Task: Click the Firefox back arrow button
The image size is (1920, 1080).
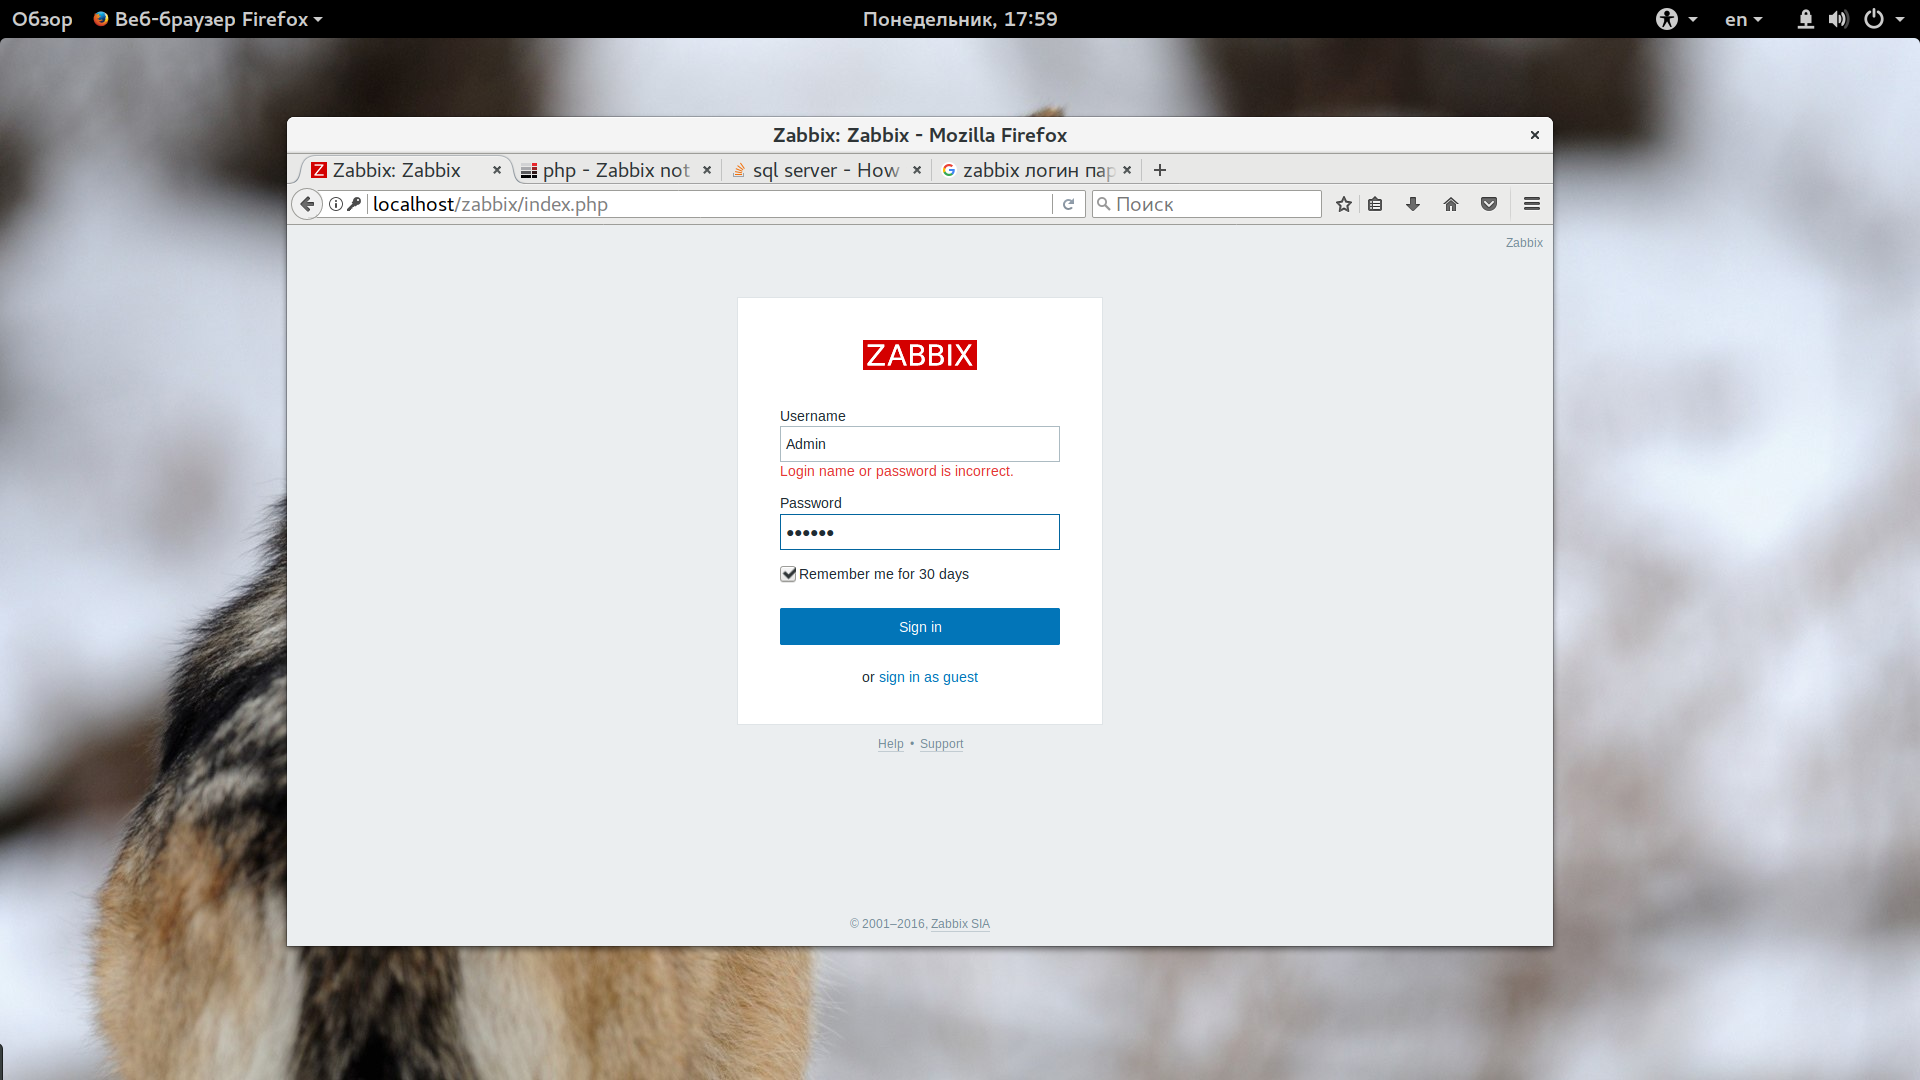Action: [307, 204]
